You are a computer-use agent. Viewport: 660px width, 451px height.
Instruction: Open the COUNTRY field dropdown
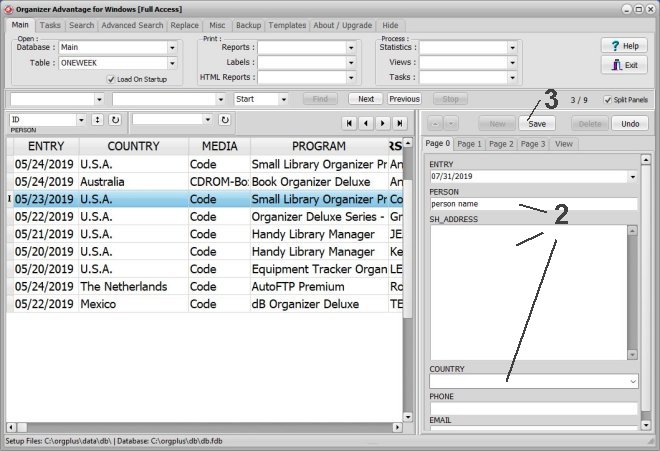633,382
